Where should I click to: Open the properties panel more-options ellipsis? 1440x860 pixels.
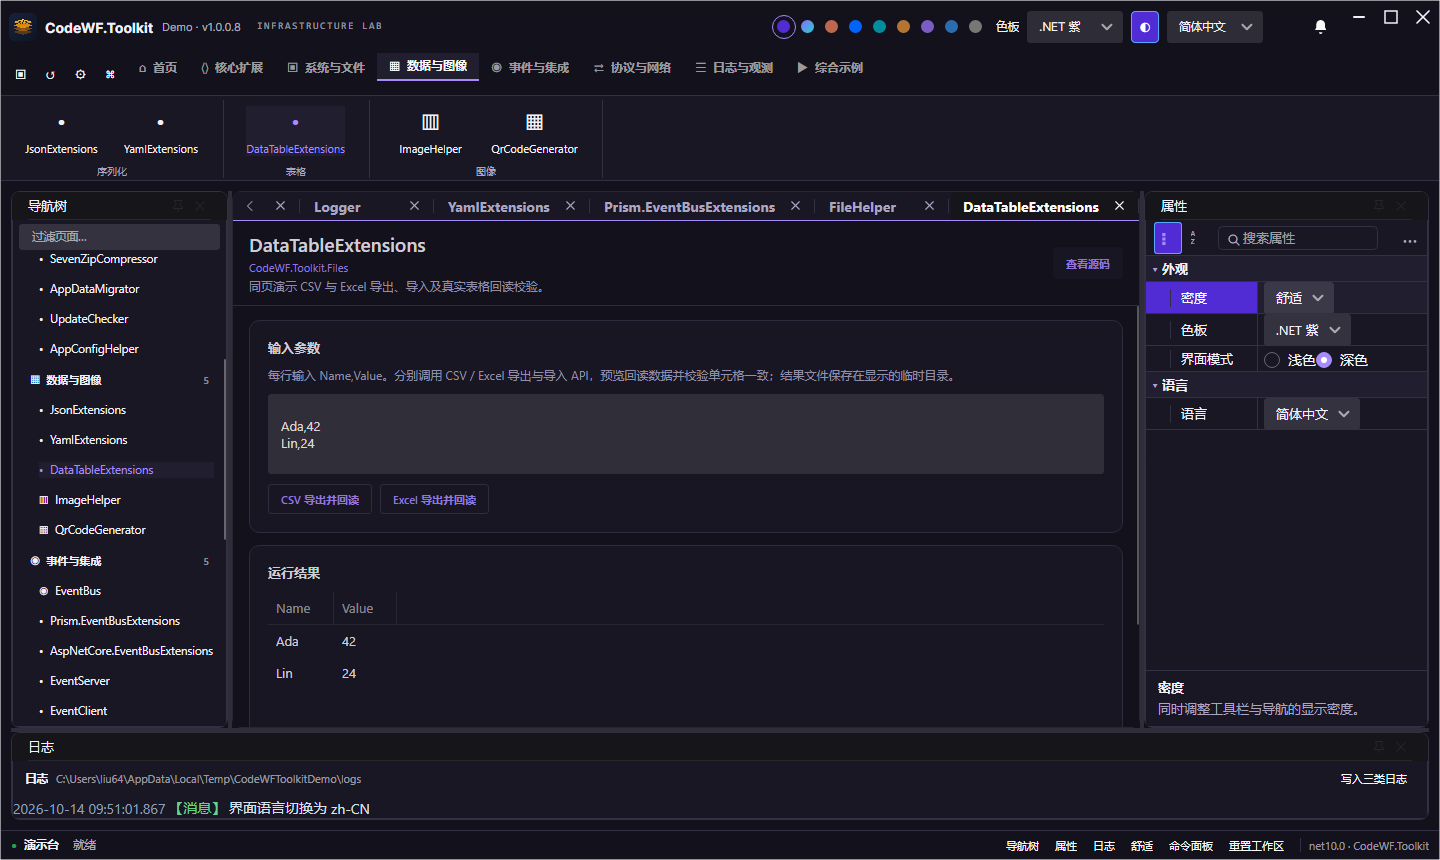pyautogui.click(x=1409, y=240)
